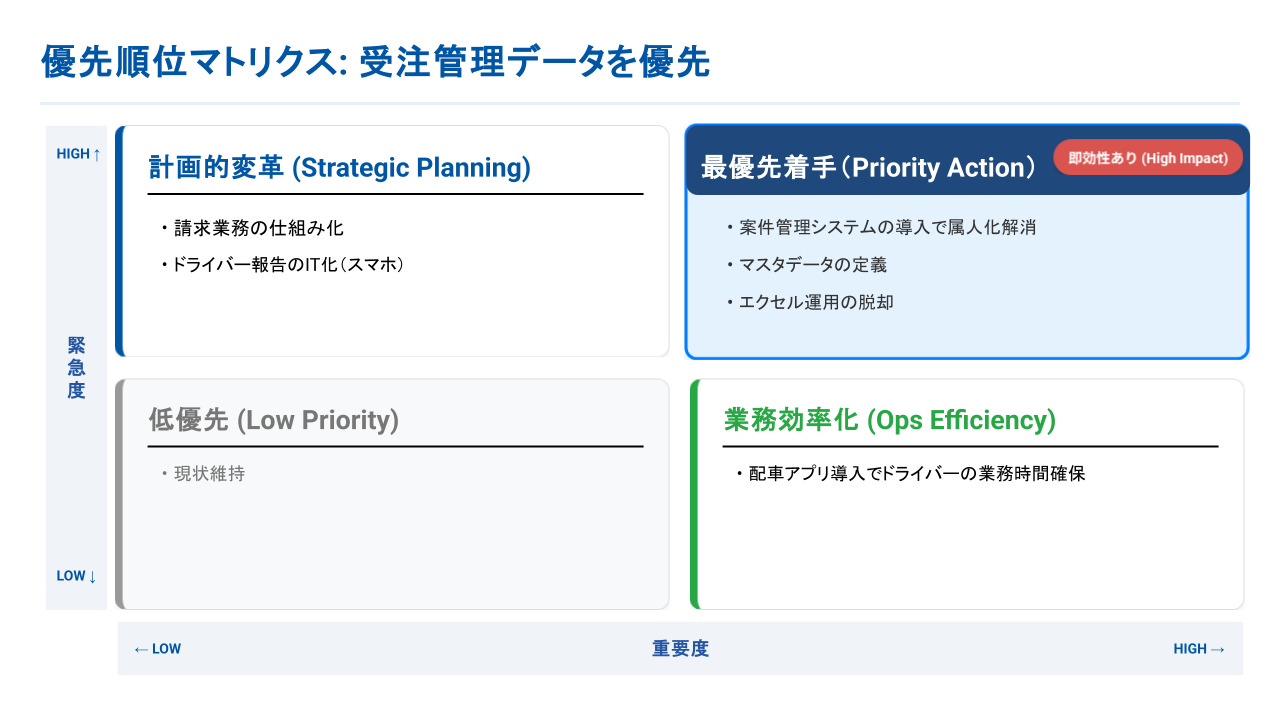The width and height of the screenshot is (1280, 720).
Task: Select the HIGH → label on horizontal axis
Action: tap(1199, 649)
